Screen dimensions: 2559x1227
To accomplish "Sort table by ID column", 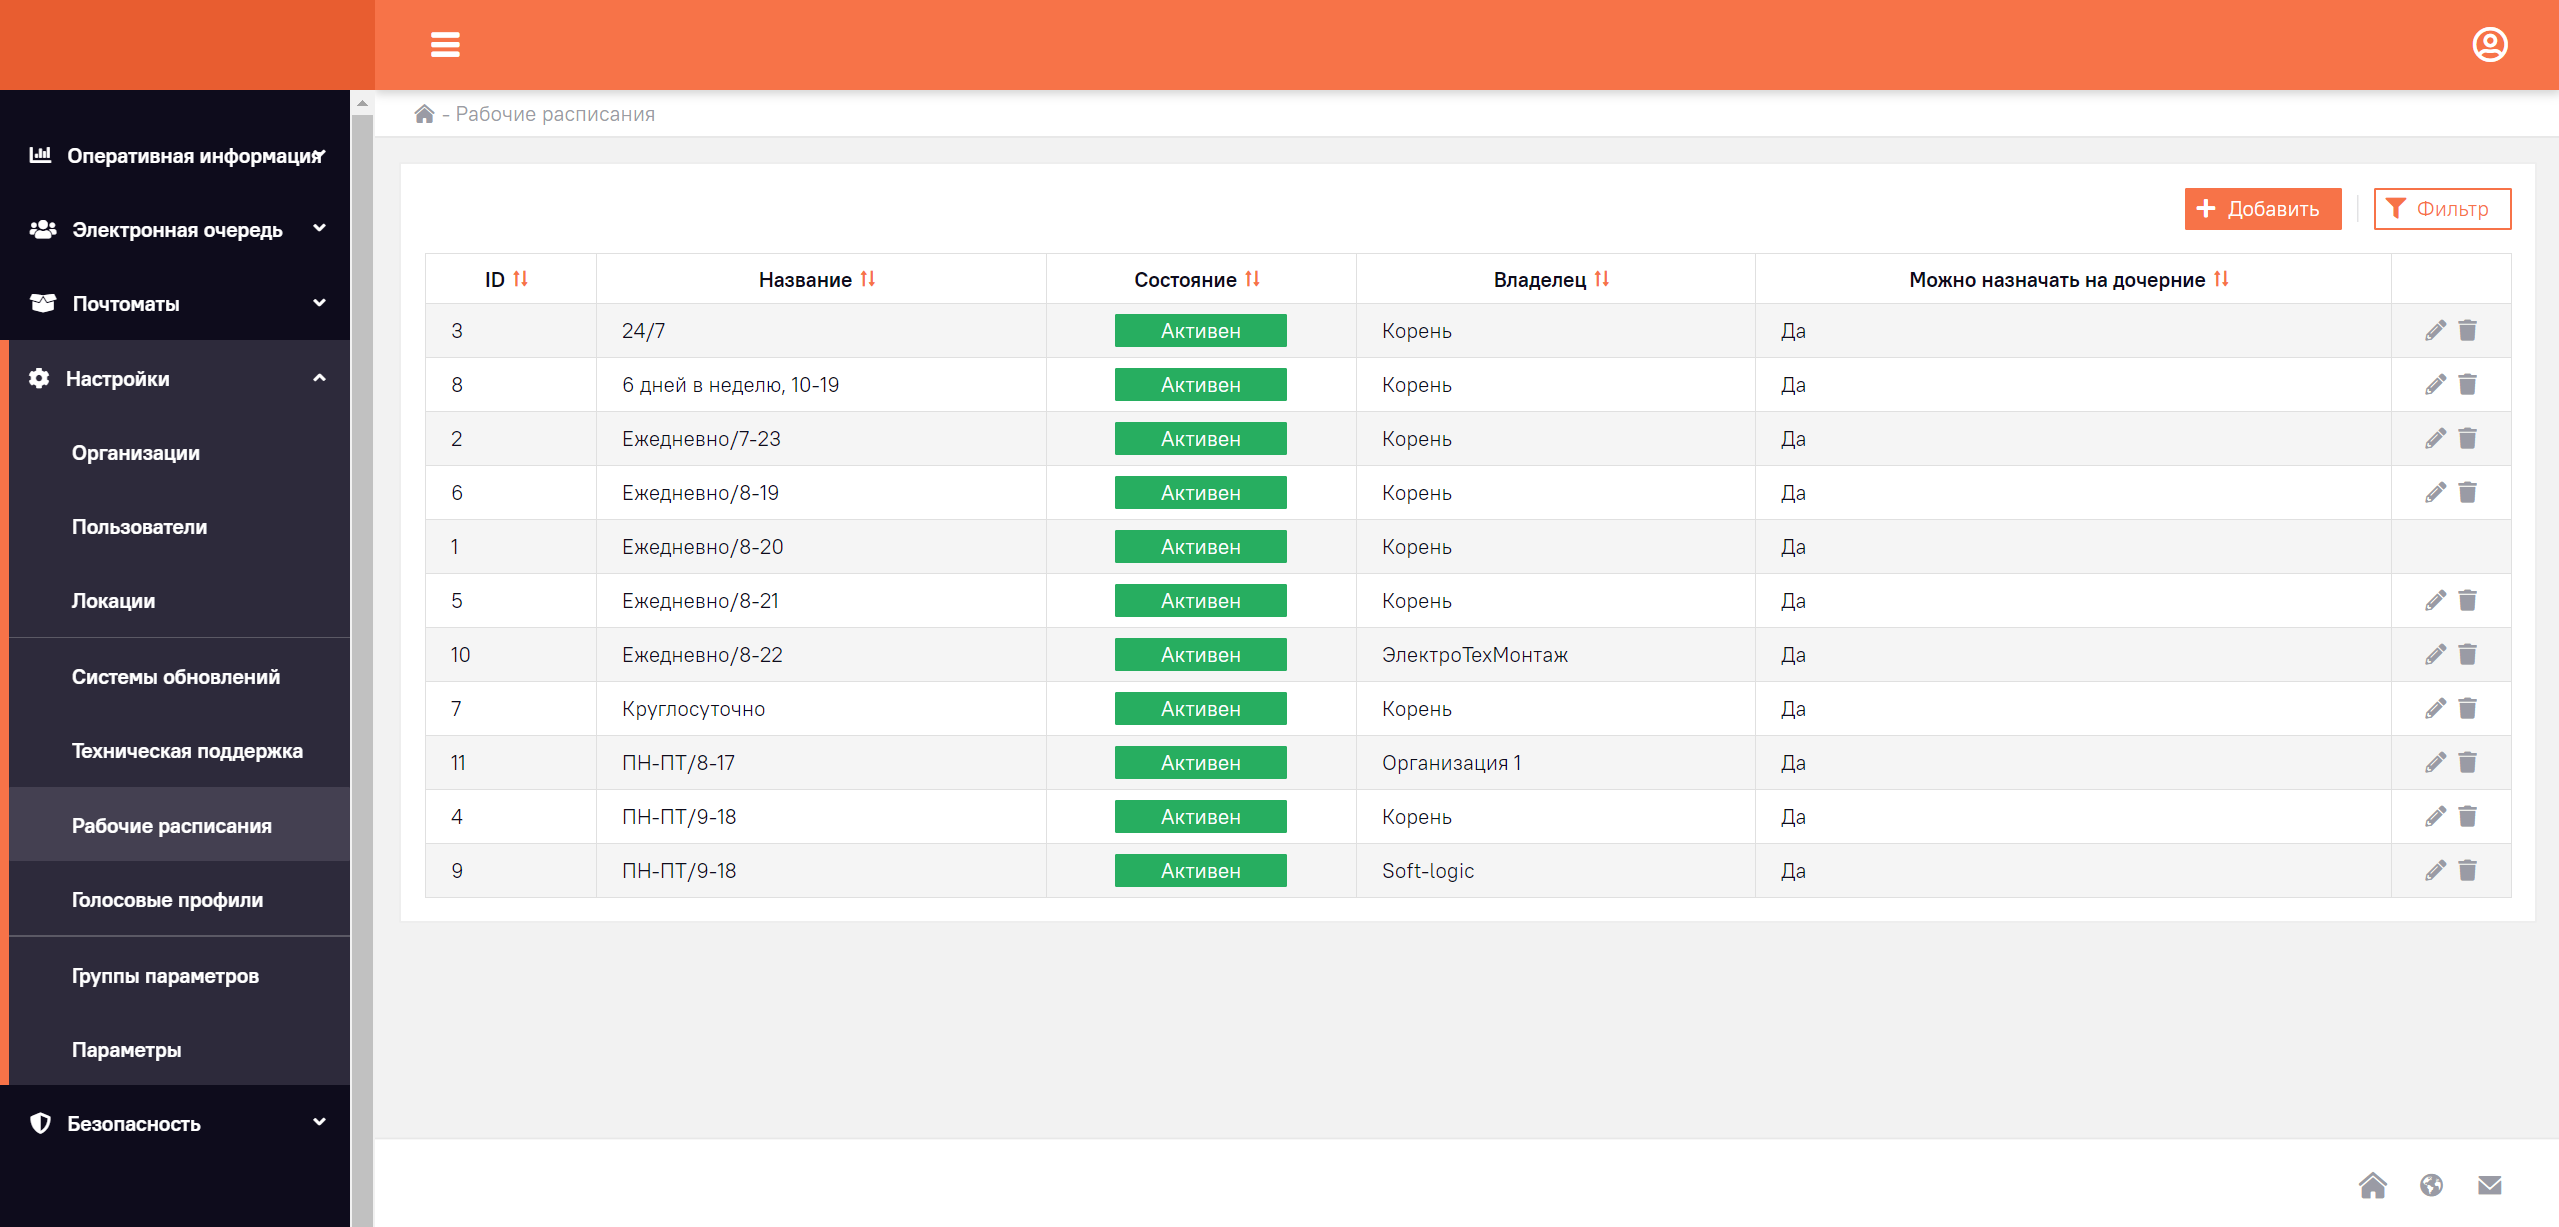I will pos(520,279).
